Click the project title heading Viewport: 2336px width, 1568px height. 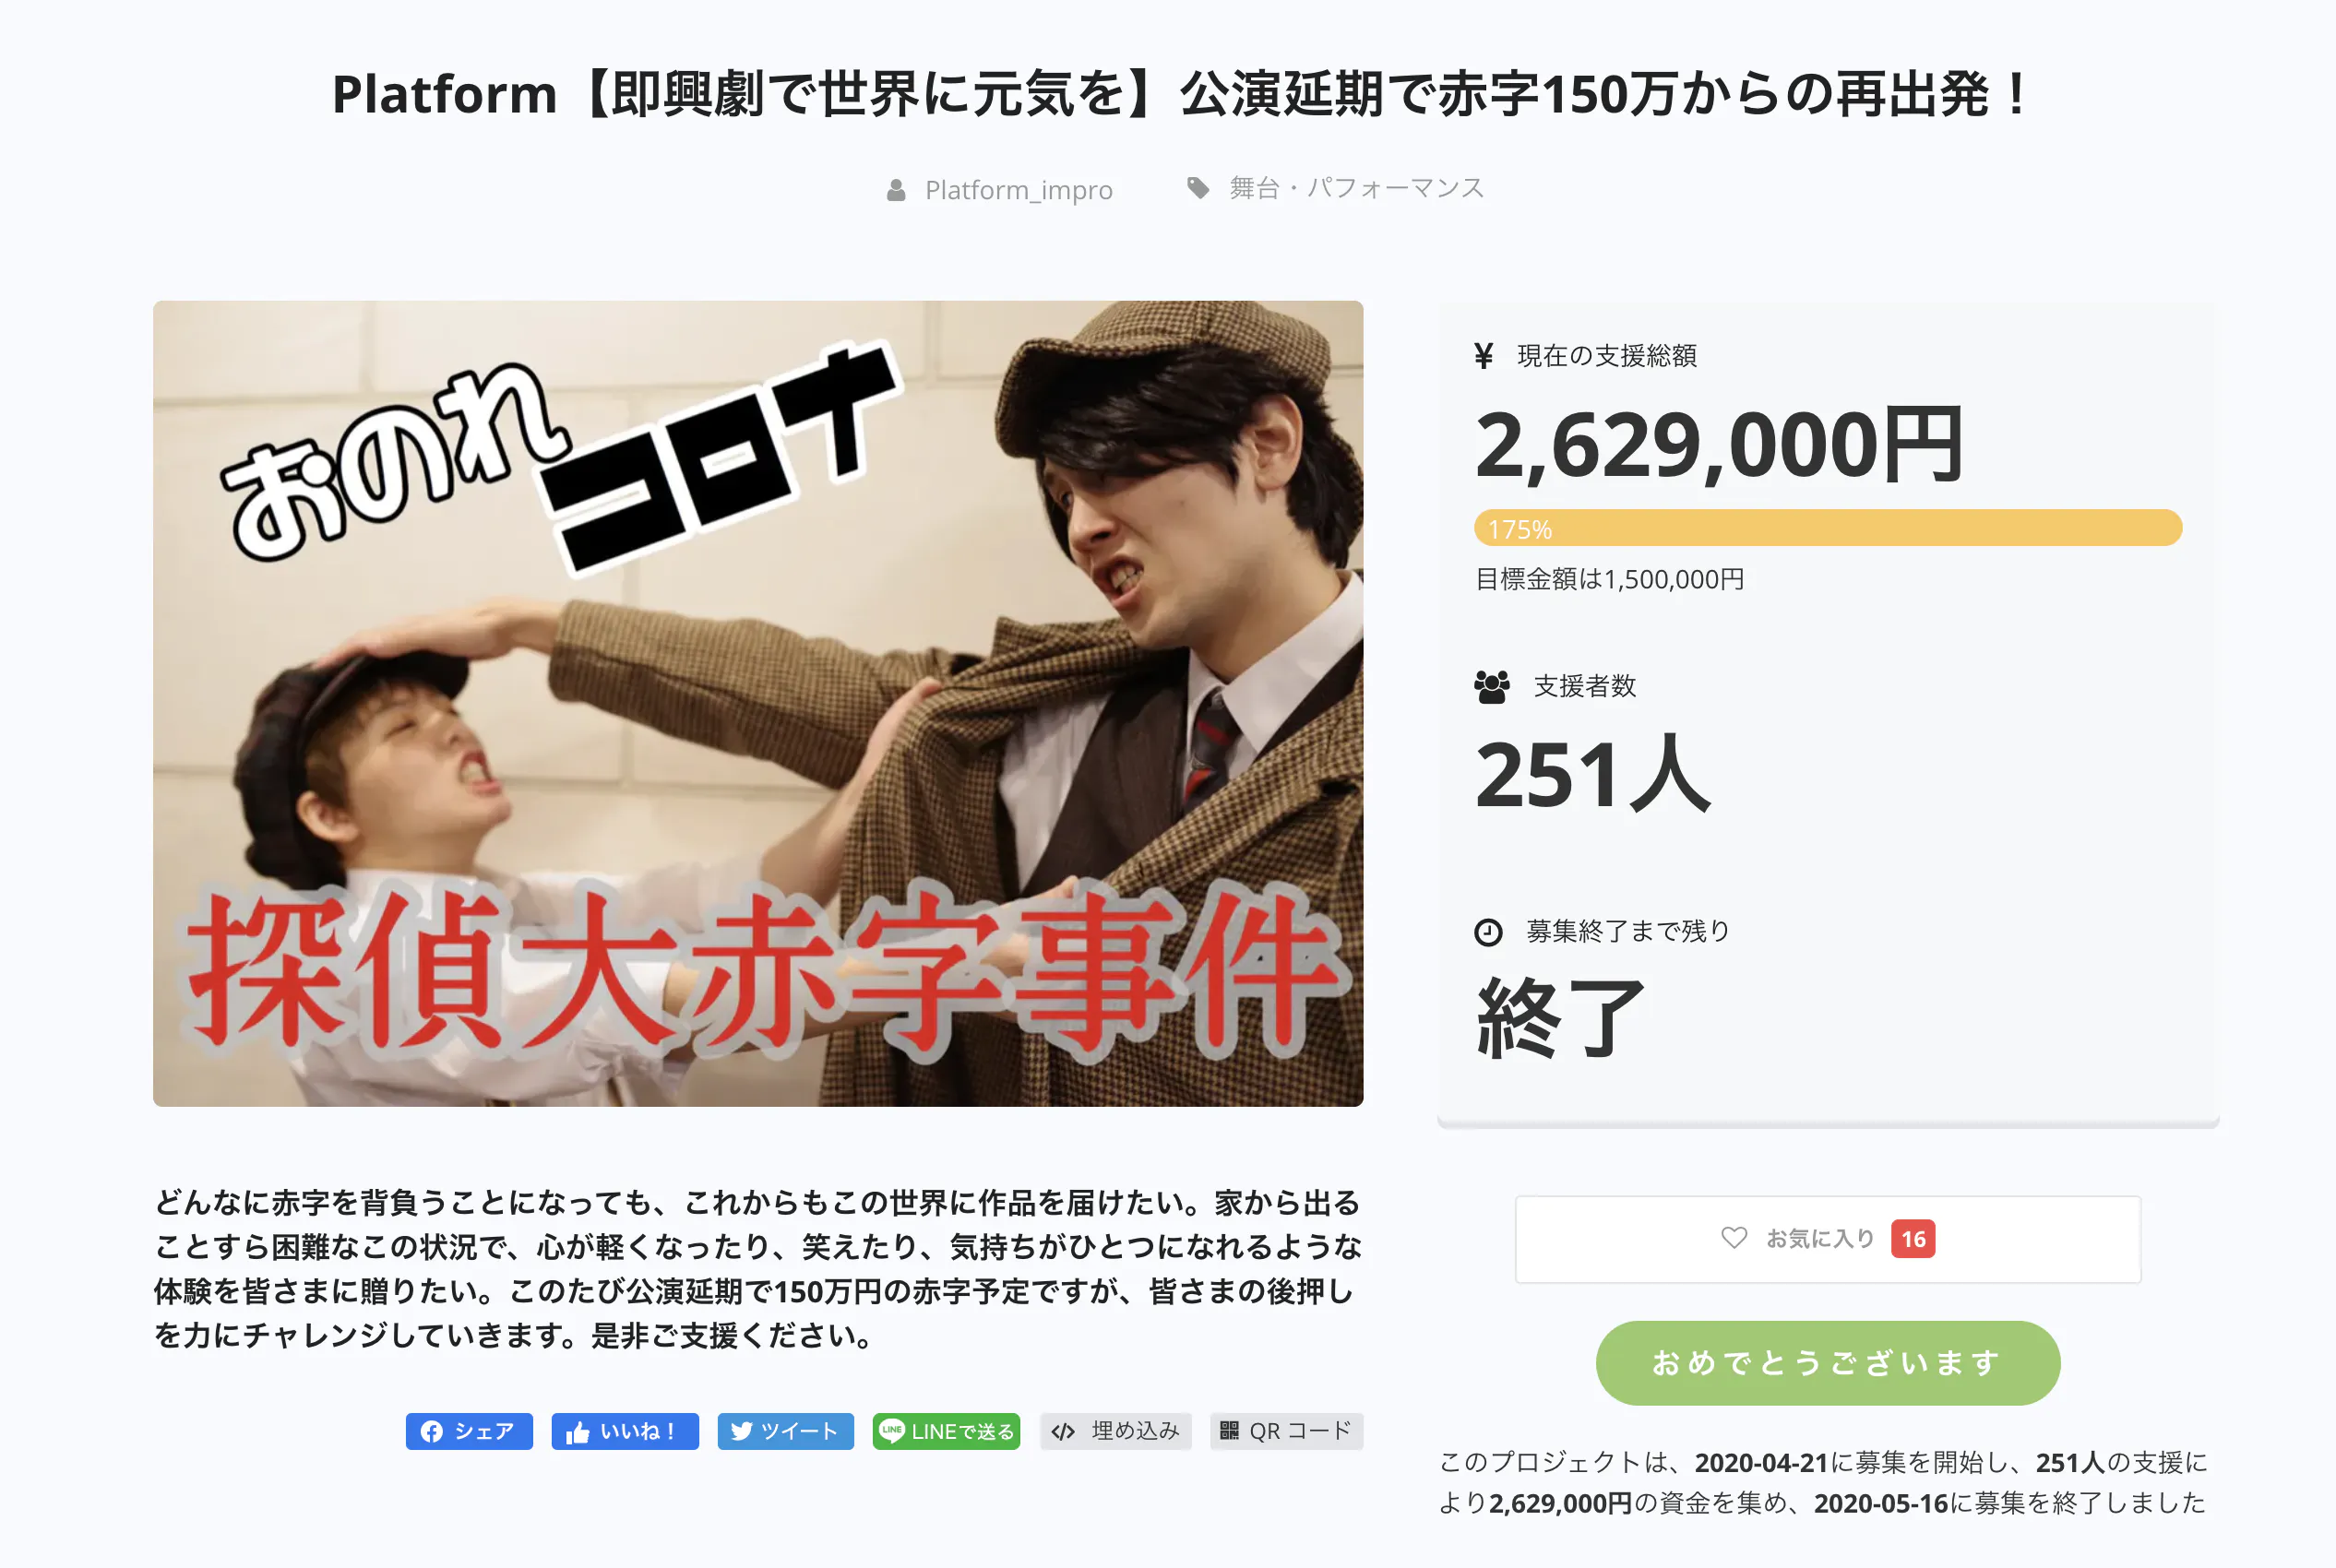(x=1180, y=94)
